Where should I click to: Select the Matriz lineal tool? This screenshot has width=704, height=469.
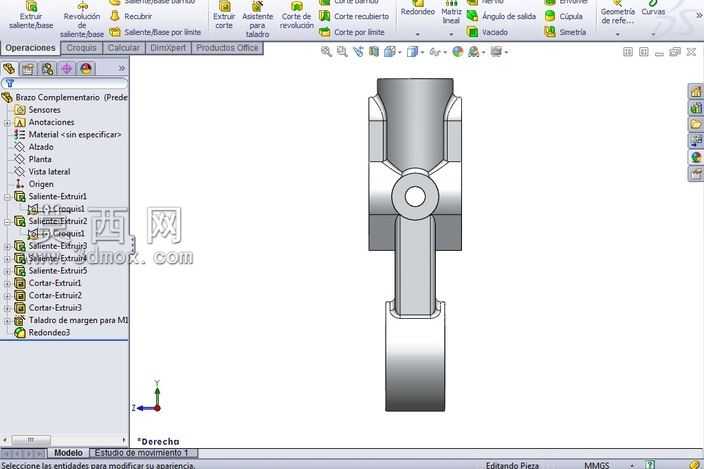coord(451,13)
